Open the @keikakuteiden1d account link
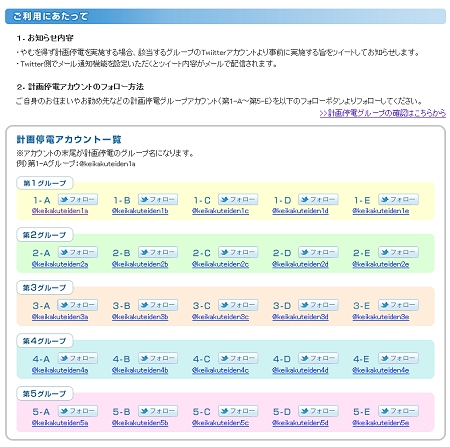The width and height of the screenshot is (450, 447). (x=300, y=211)
